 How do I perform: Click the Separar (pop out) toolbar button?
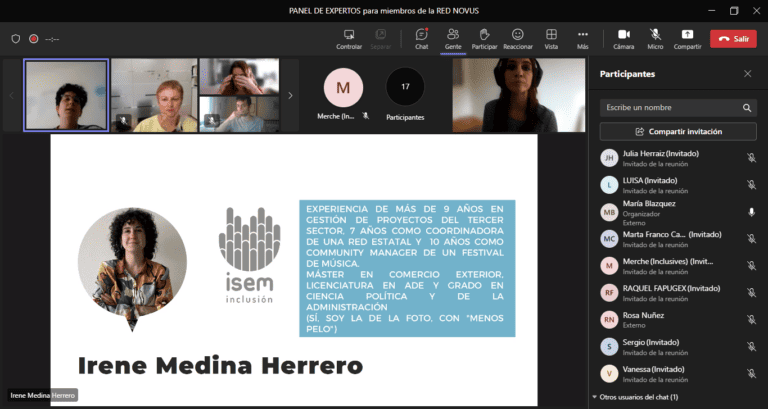click(x=381, y=39)
